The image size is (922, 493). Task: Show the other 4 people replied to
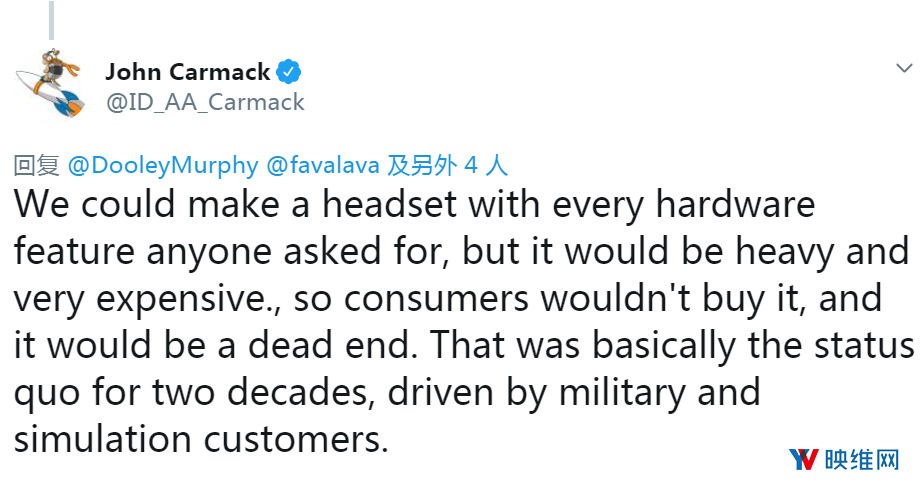(447, 165)
